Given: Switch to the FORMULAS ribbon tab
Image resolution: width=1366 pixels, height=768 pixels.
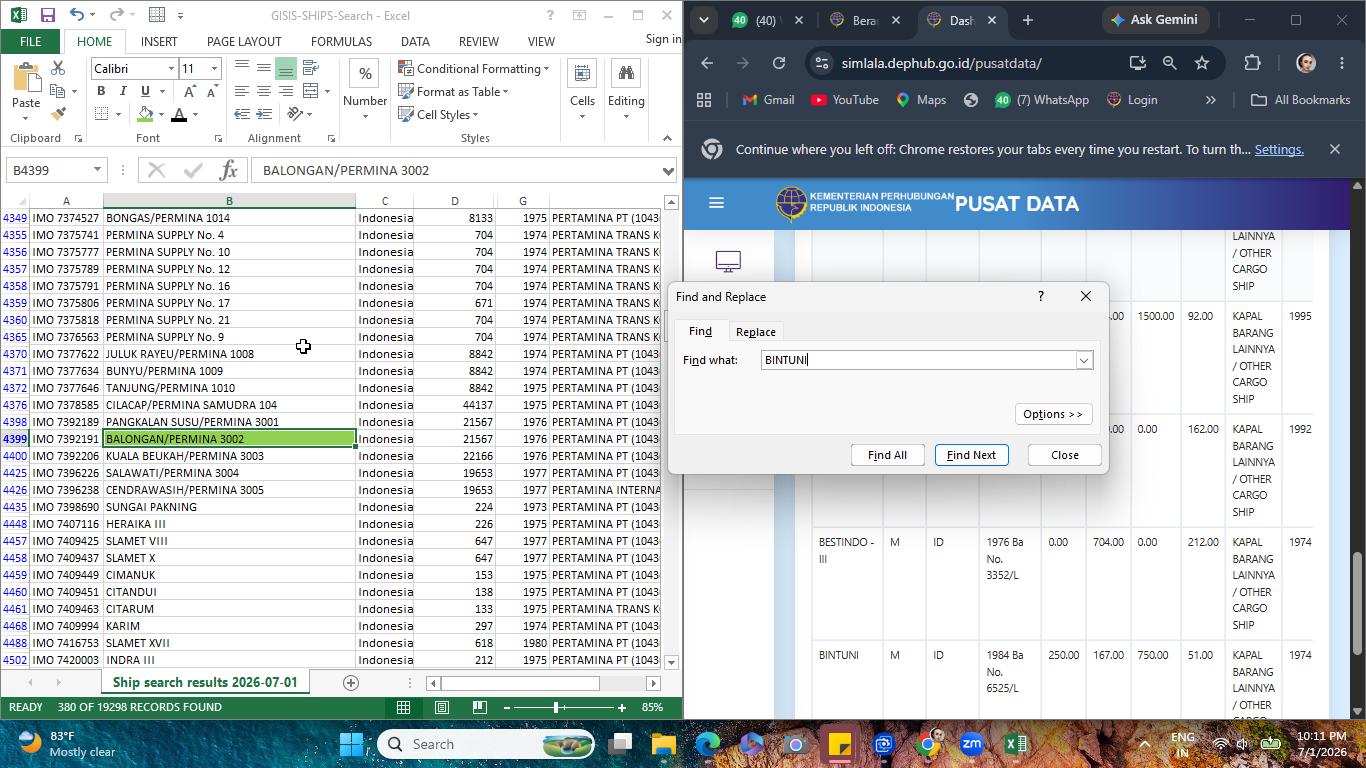Looking at the screenshot, I should (x=341, y=41).
